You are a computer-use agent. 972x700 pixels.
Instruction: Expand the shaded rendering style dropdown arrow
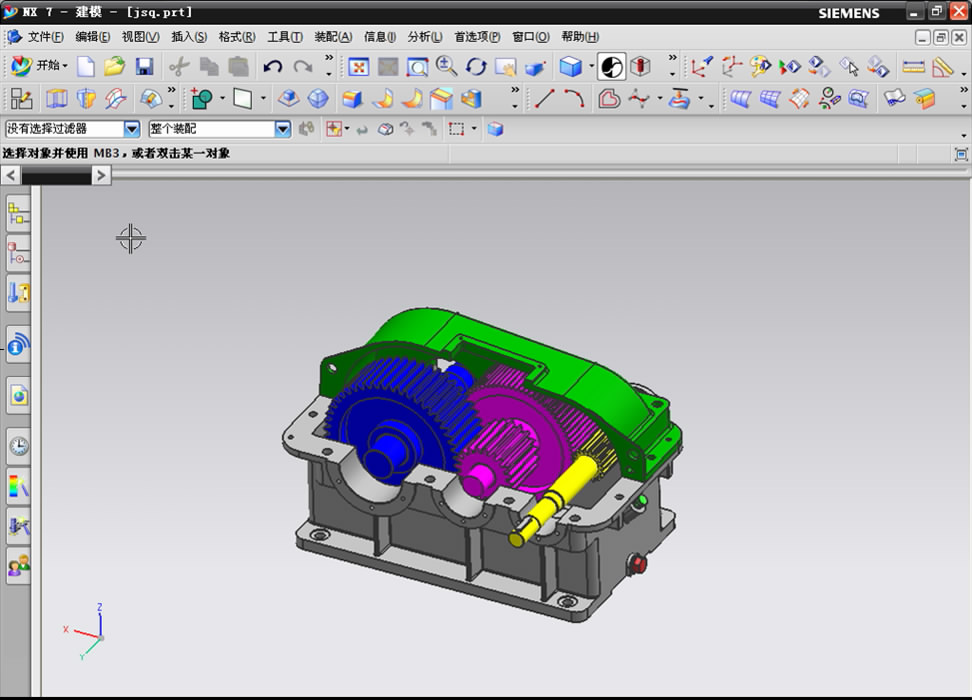click(591, 67)
